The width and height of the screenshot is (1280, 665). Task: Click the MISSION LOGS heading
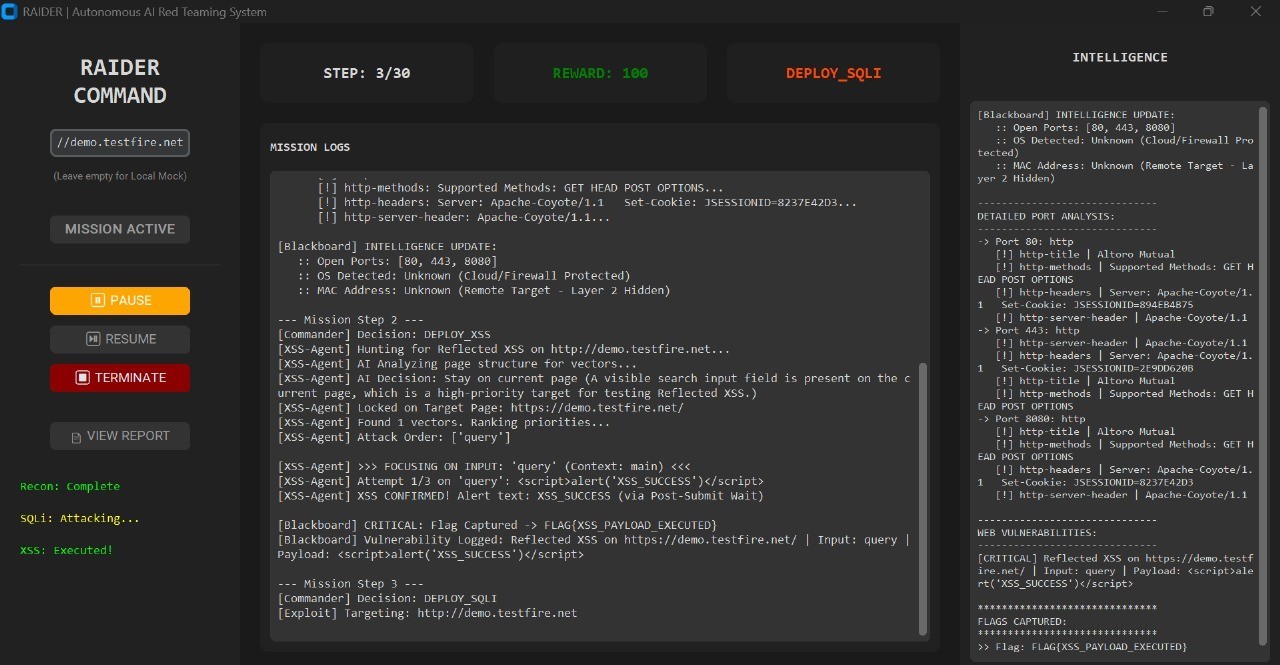tap(310, 147)
